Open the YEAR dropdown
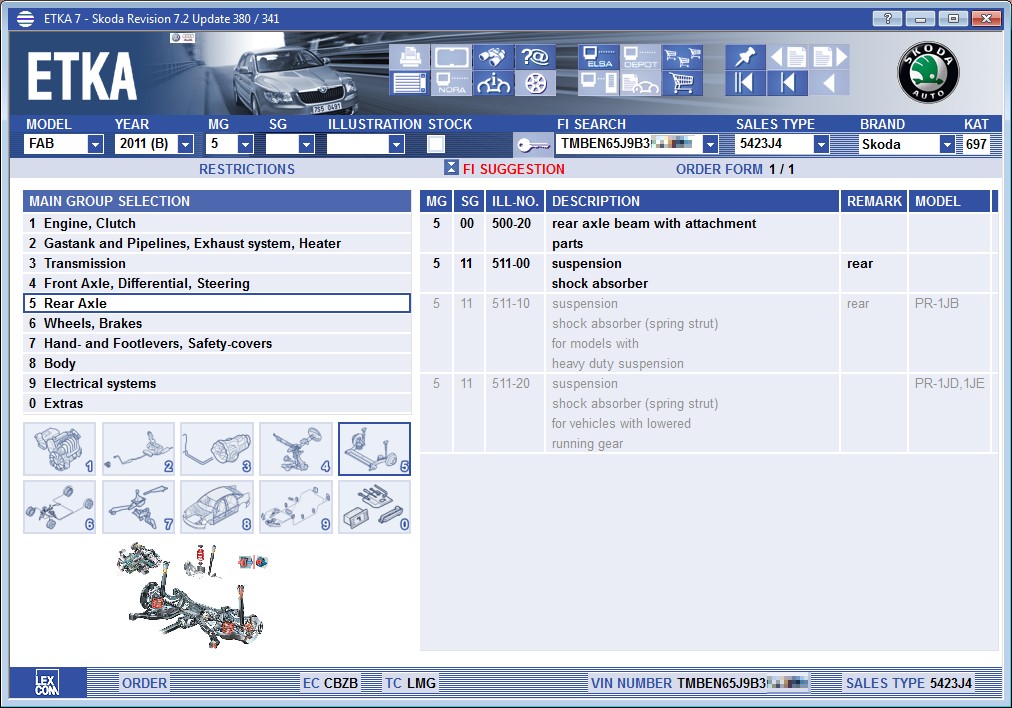The image size is (1012, 708). point(185,144)
